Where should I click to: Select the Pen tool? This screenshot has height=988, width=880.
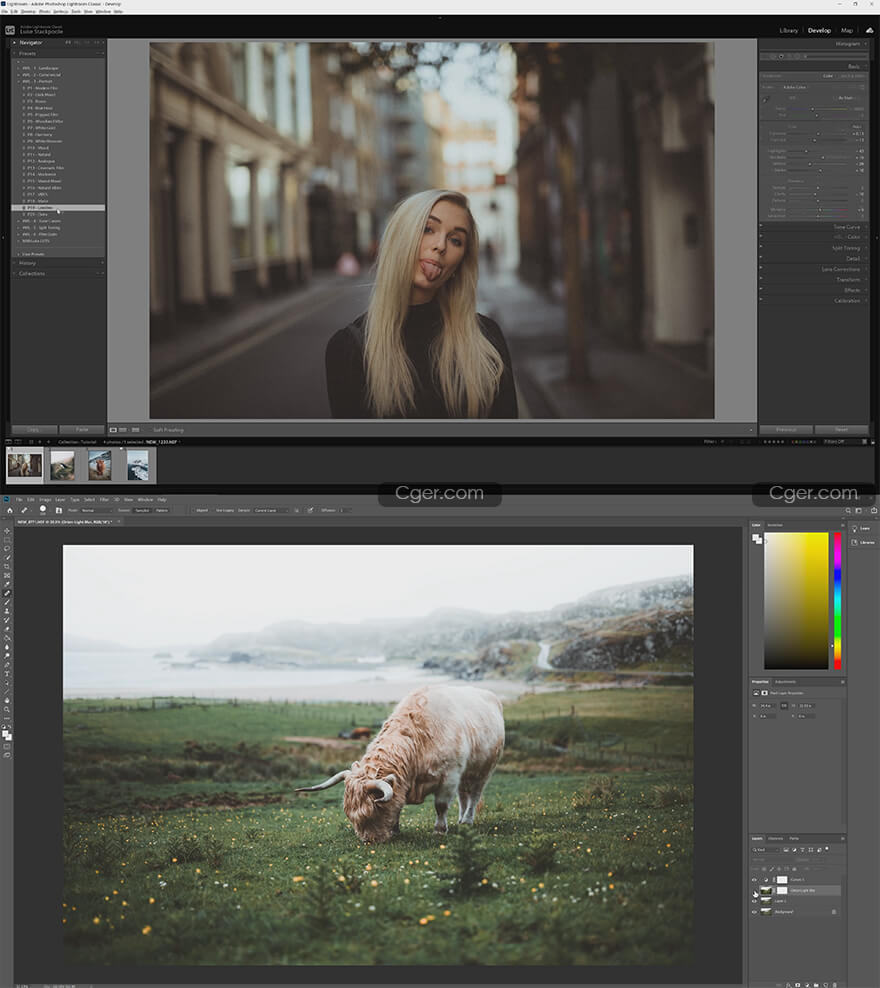tap(7, 664)
